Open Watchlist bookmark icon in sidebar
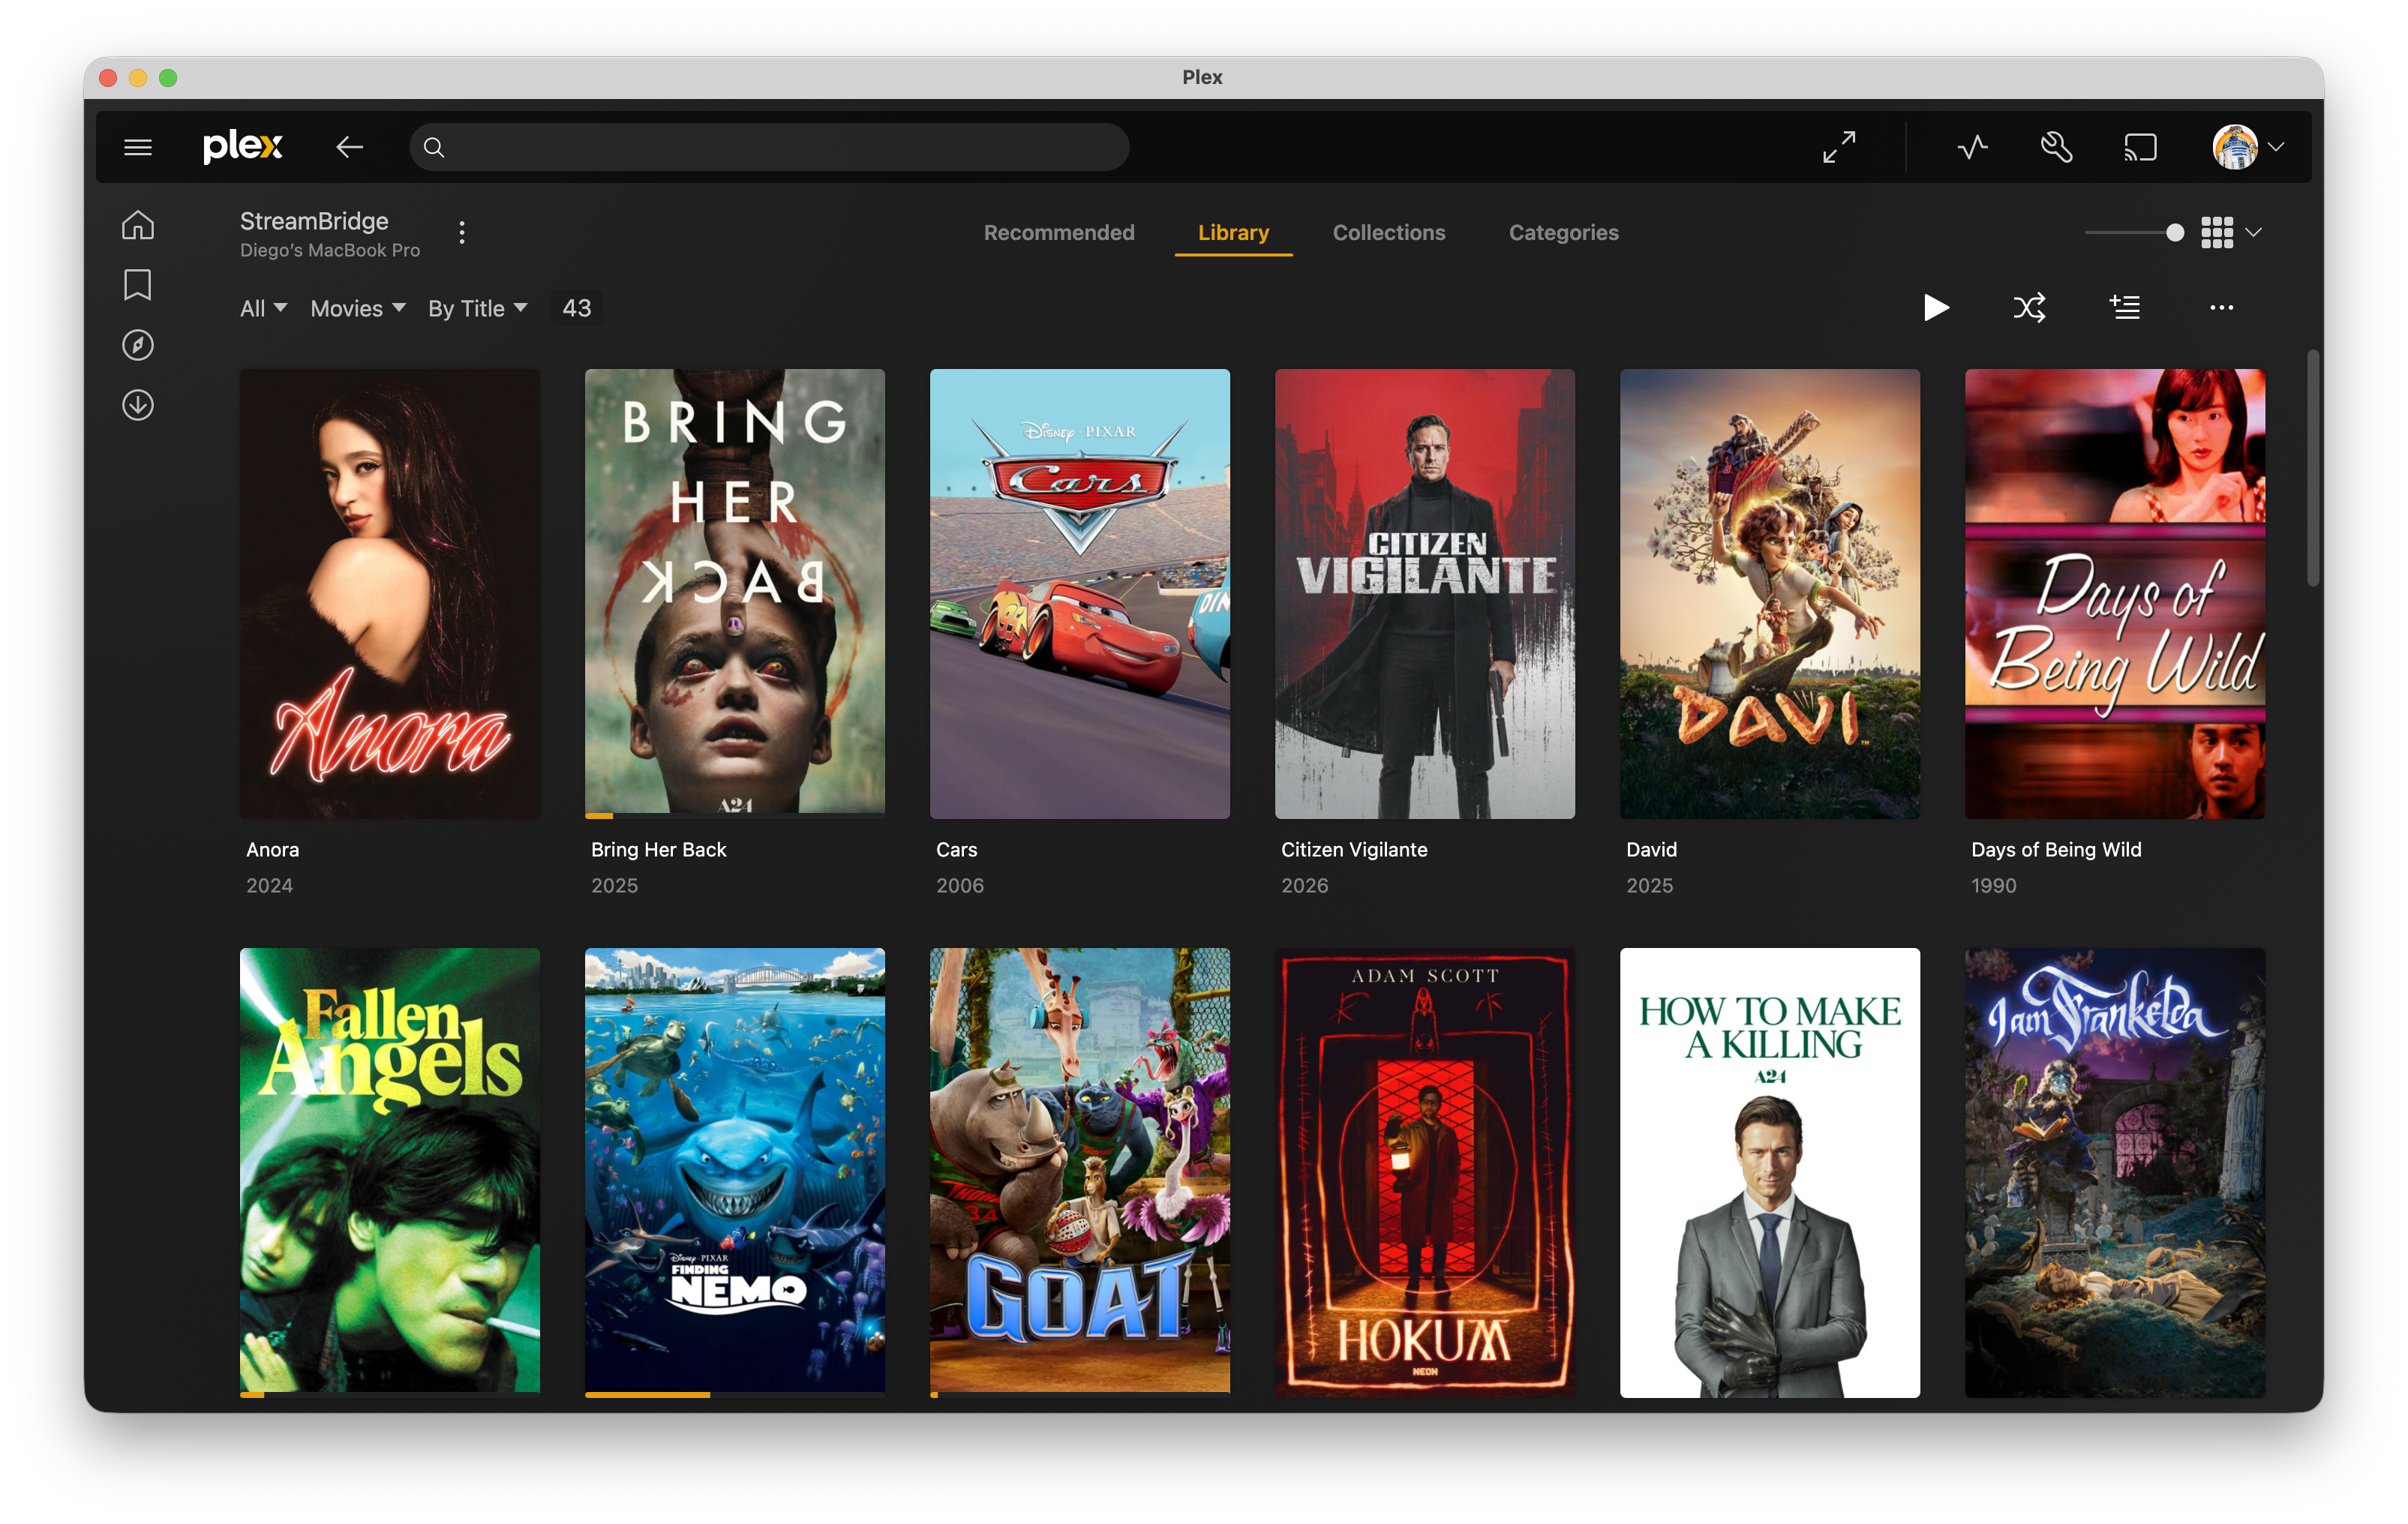The width and height of the screenshot is (2408, 1524). [x=138, y=285]
